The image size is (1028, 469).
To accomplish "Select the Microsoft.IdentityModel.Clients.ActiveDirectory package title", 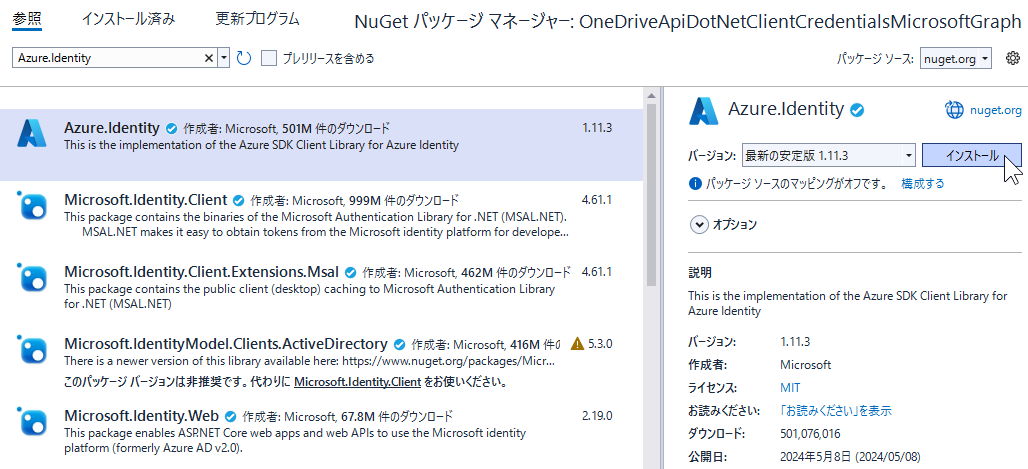I will 226,344.
